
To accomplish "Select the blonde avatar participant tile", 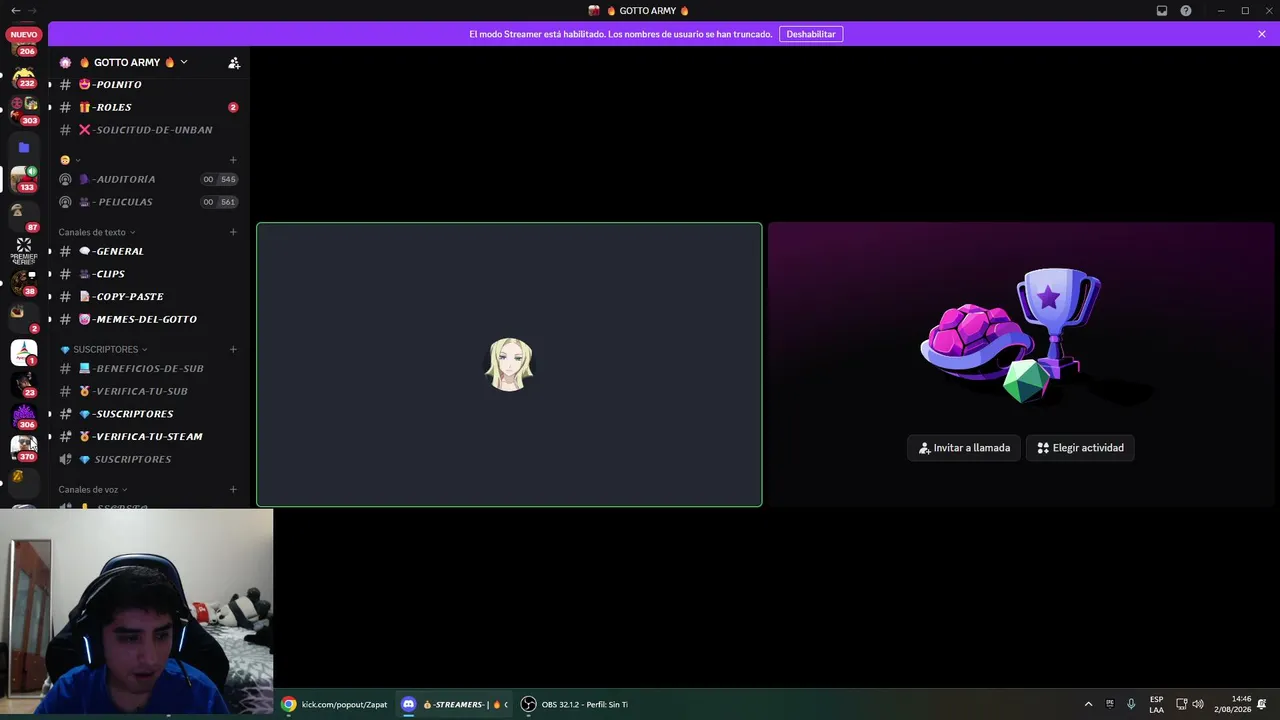I will (509, 364).
